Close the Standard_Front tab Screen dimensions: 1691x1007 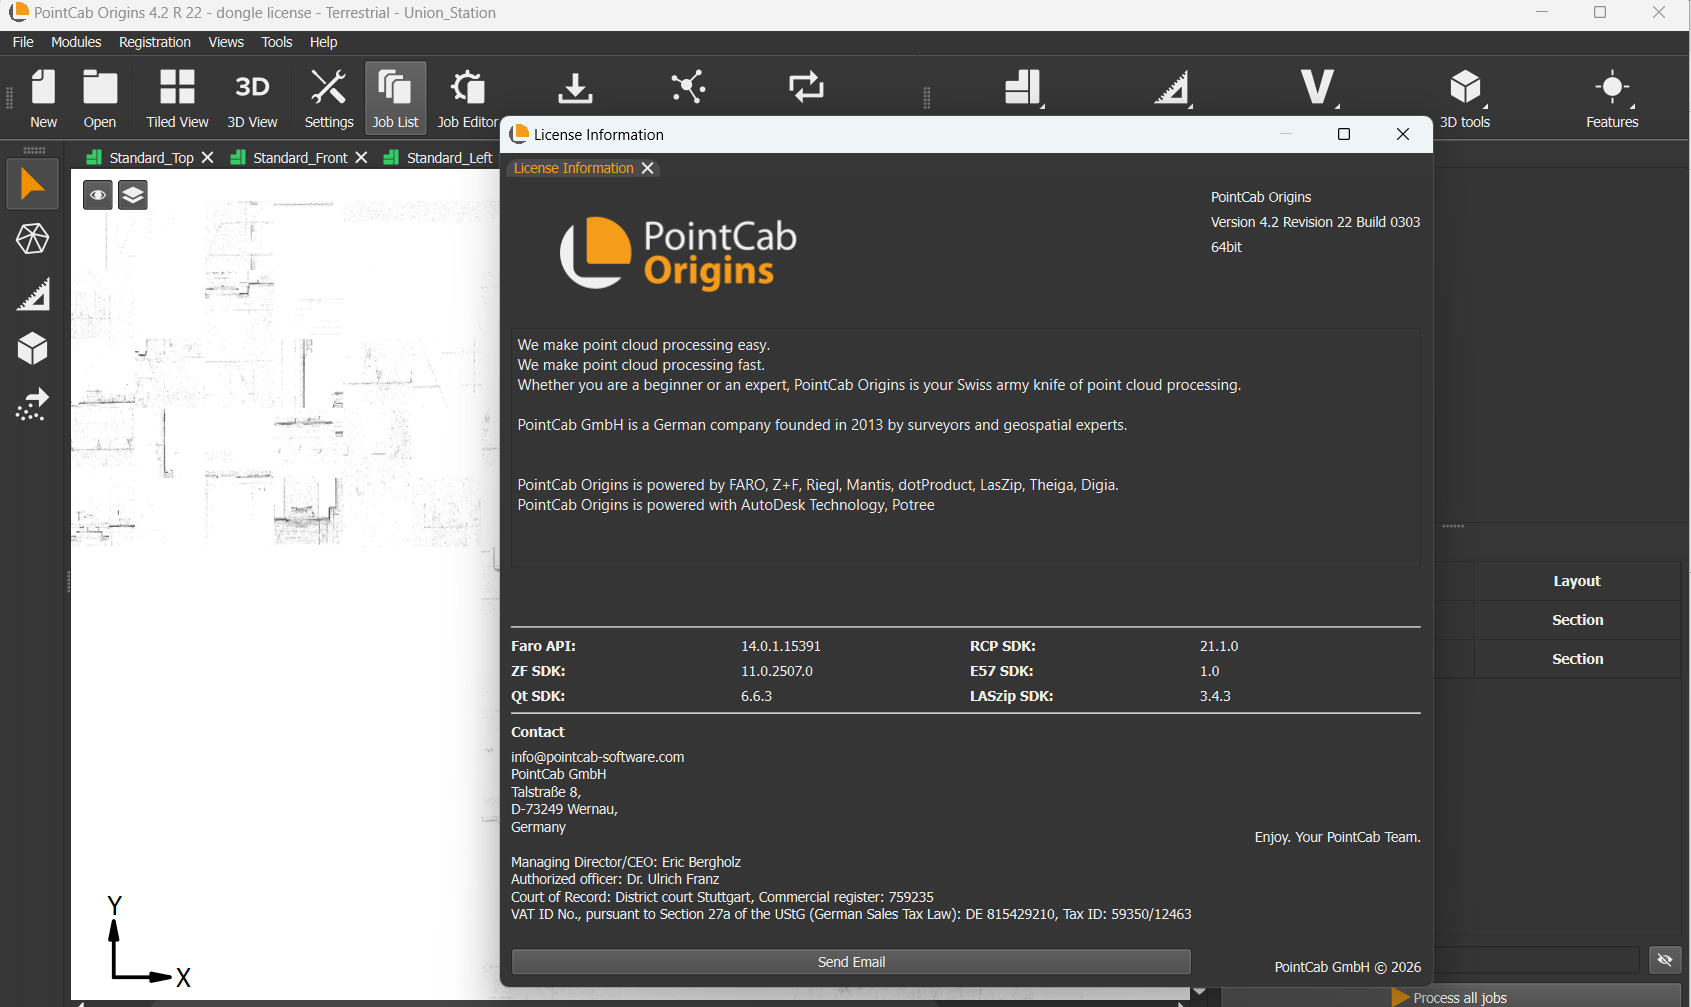point(361,158)
